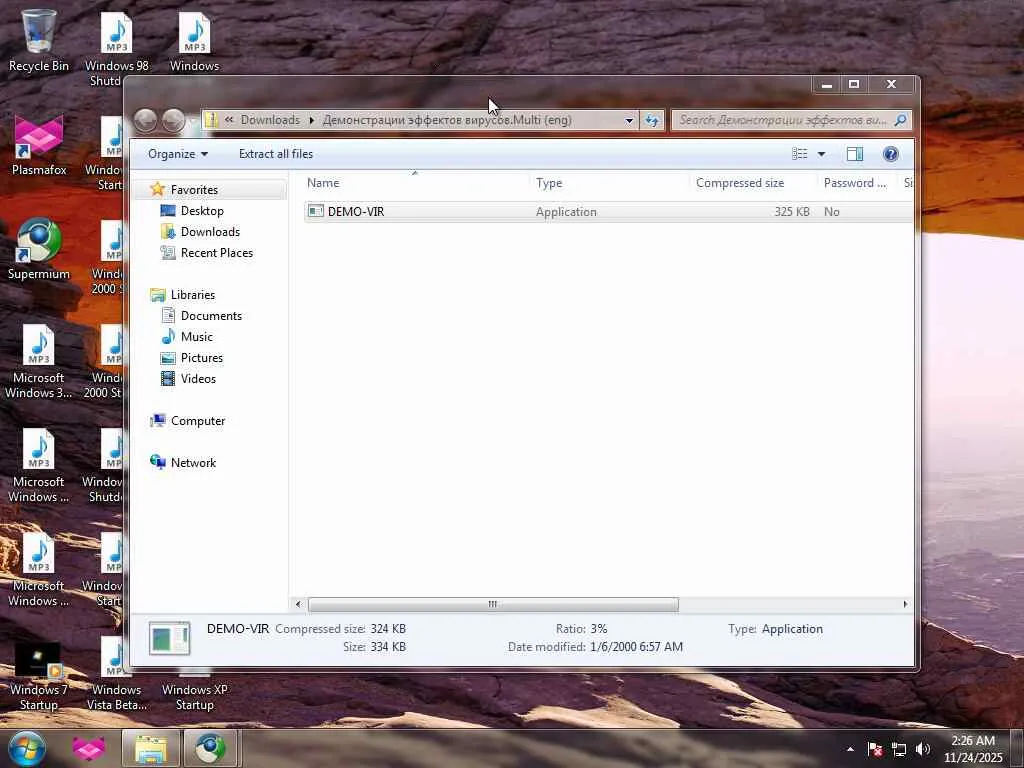
Task: Switch to Supermium taskbar button
Action: pos(210,748)
